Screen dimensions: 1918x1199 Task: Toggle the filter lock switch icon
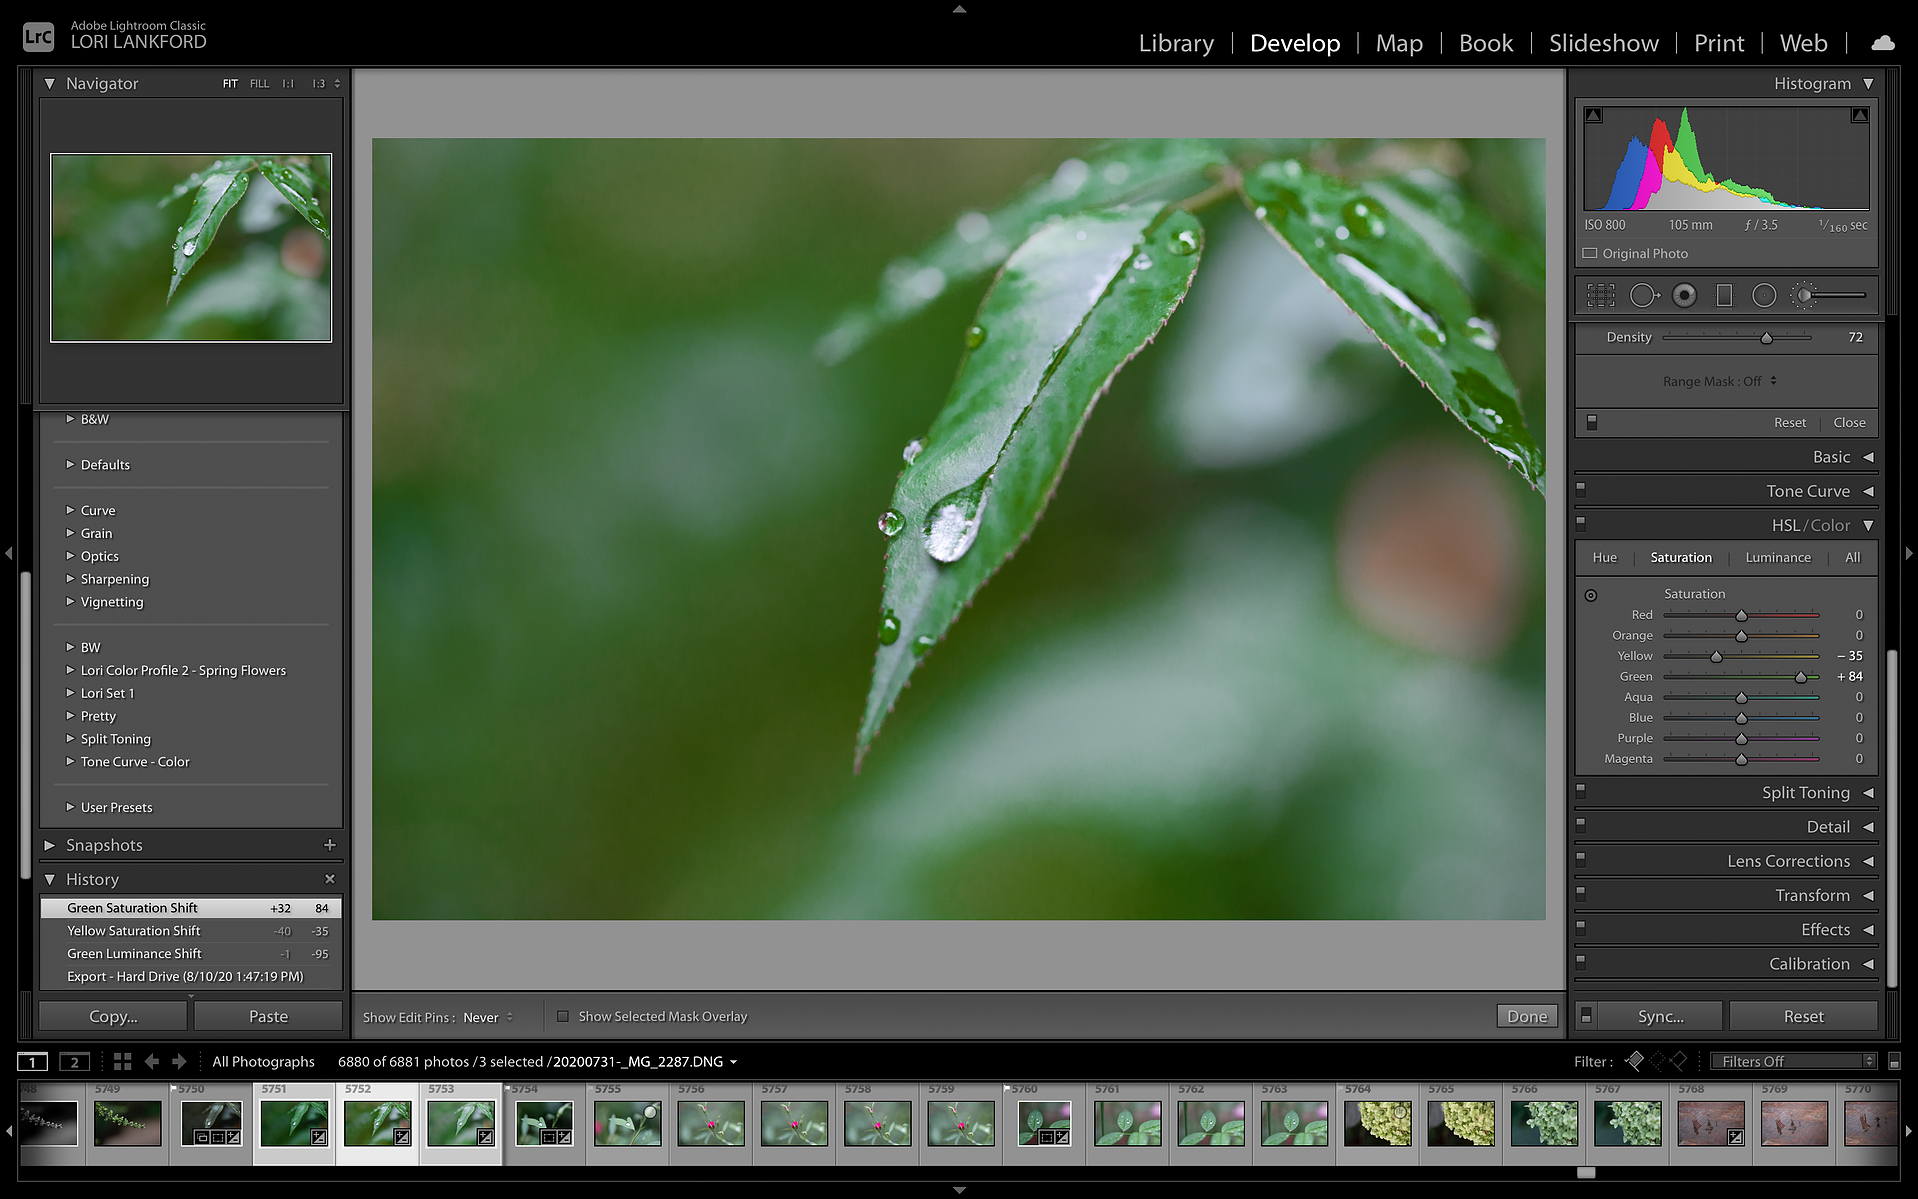tap(1894, 1062)
